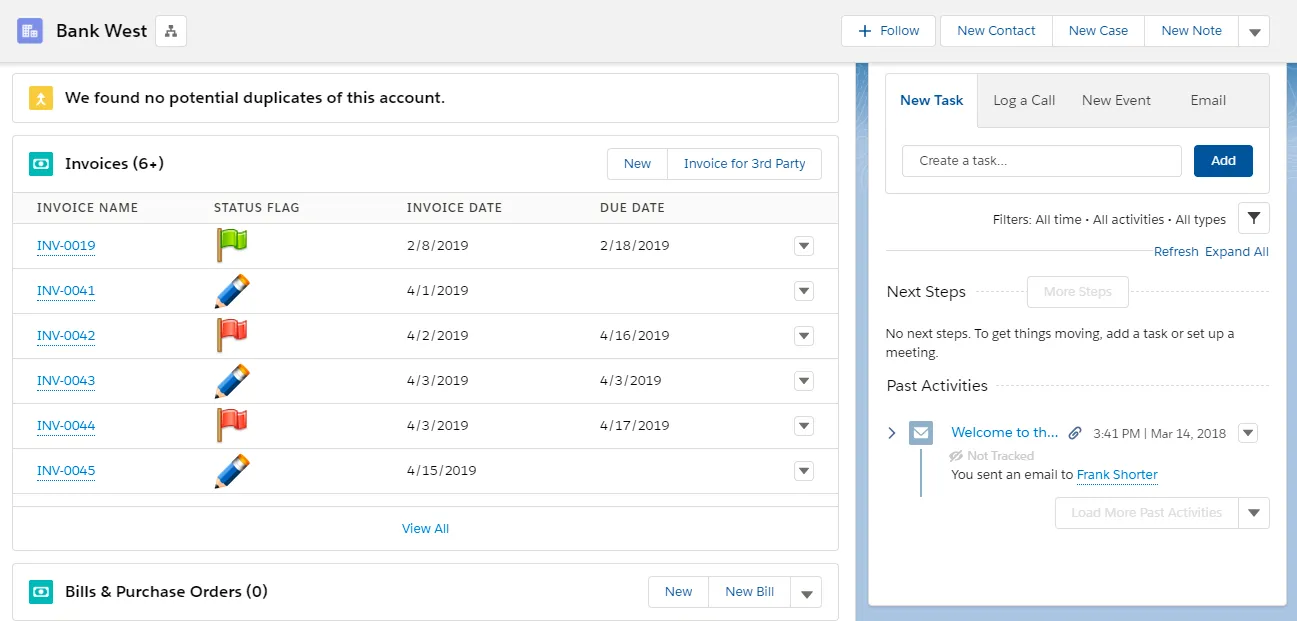Add the task with the Add button
Screen dimensions: 1297x621
[x=1223, y=161]
